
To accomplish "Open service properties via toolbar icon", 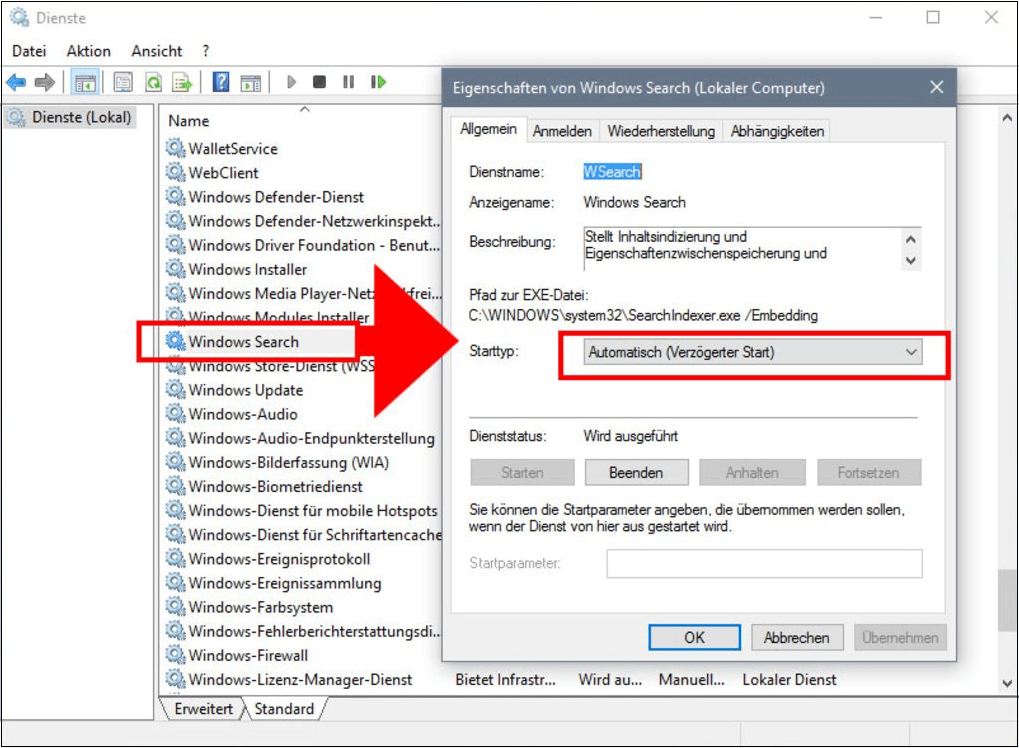I will tap(121, 82).
